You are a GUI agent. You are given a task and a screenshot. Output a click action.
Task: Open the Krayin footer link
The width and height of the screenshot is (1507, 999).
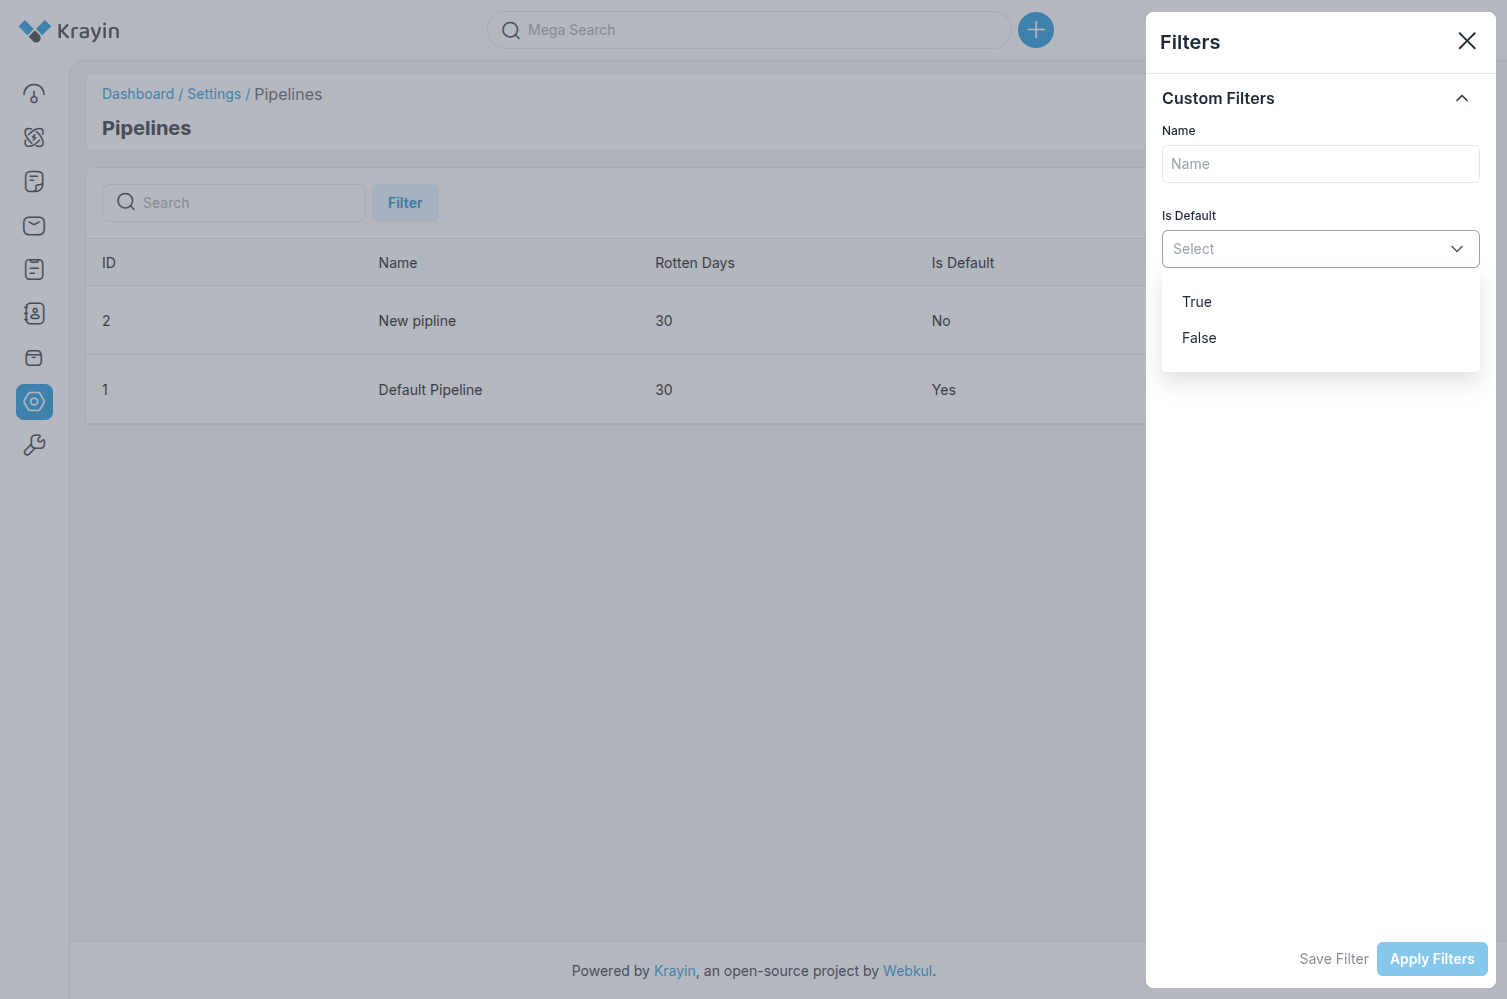click(x=675, y=971)
